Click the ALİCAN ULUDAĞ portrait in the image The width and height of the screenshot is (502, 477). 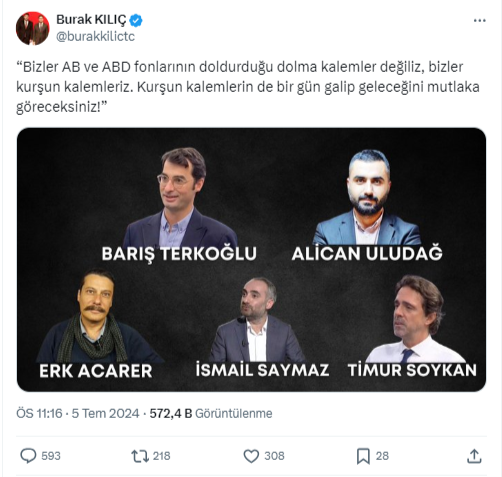click(x=367, y=197)
